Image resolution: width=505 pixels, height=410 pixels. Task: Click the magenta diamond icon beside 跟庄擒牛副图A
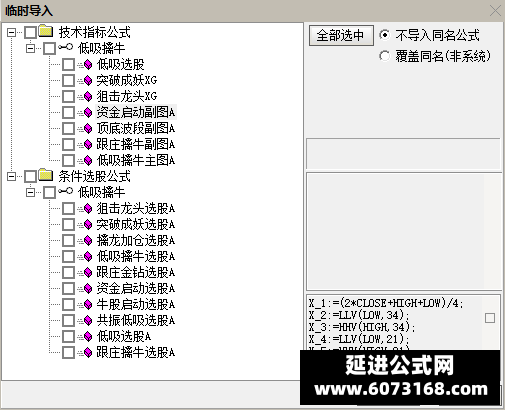(x=88, y=144)
